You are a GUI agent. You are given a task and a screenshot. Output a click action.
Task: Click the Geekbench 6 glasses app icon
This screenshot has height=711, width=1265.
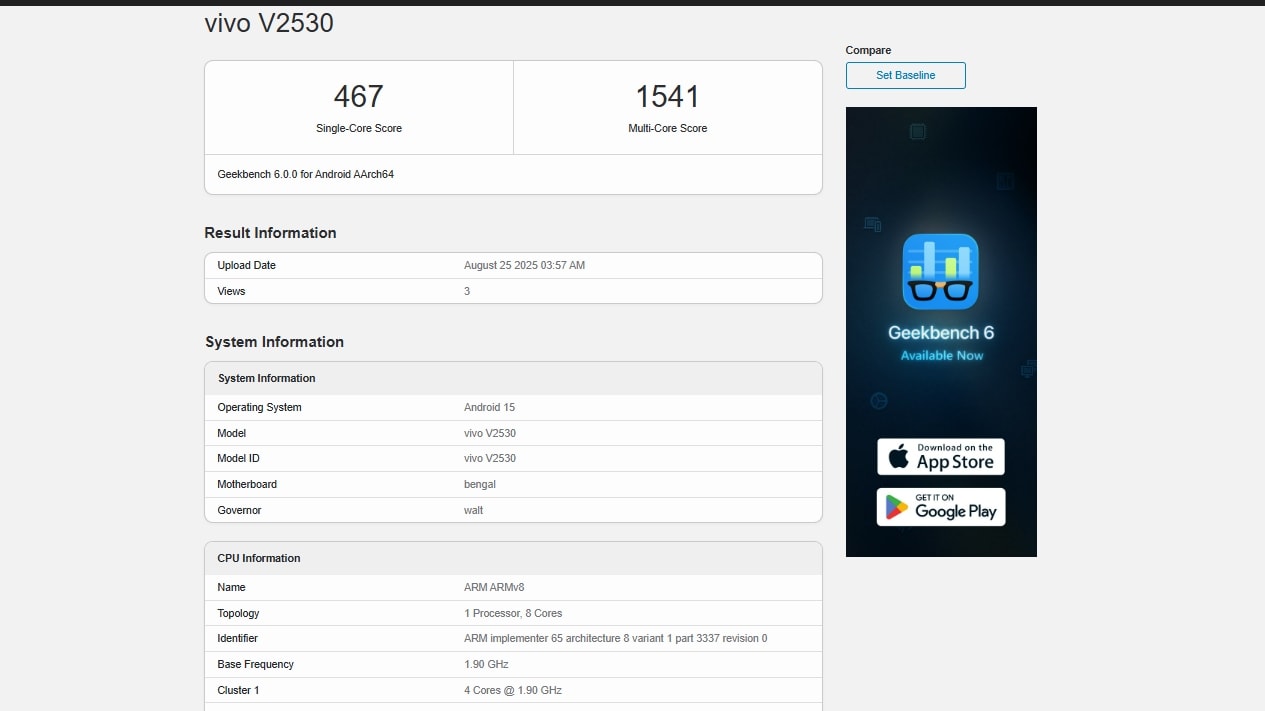coord(940,272)
